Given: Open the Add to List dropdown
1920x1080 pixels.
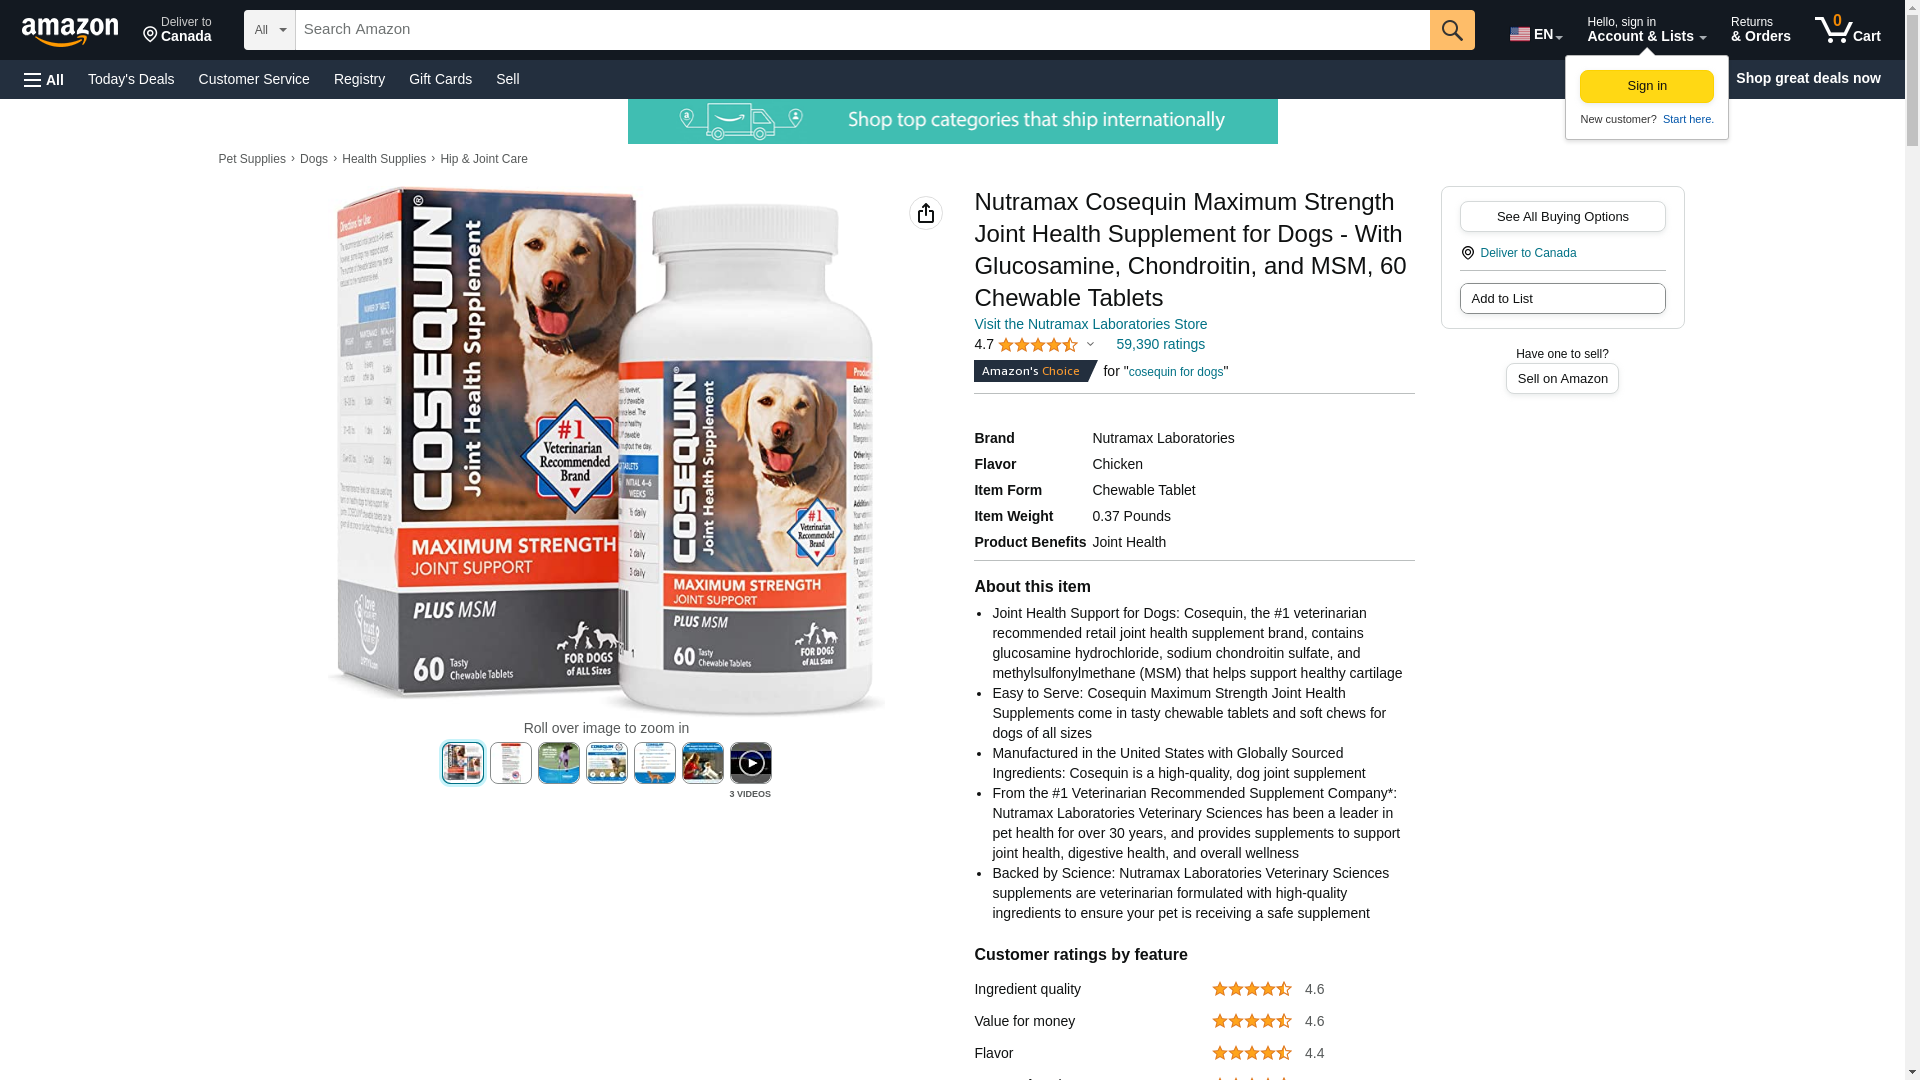Looking at the screenshot, I should tap(1562, 299).
